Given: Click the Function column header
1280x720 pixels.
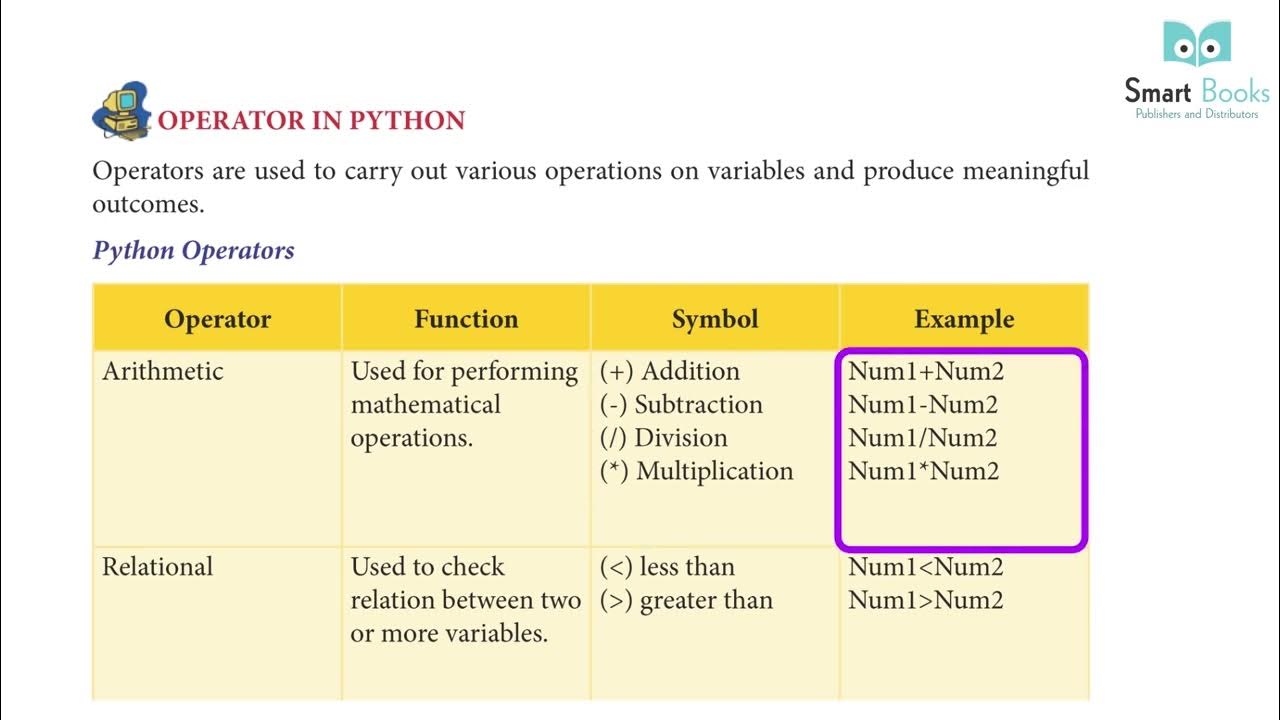Looking at the screenshot, I should click(x=466, y=319).
